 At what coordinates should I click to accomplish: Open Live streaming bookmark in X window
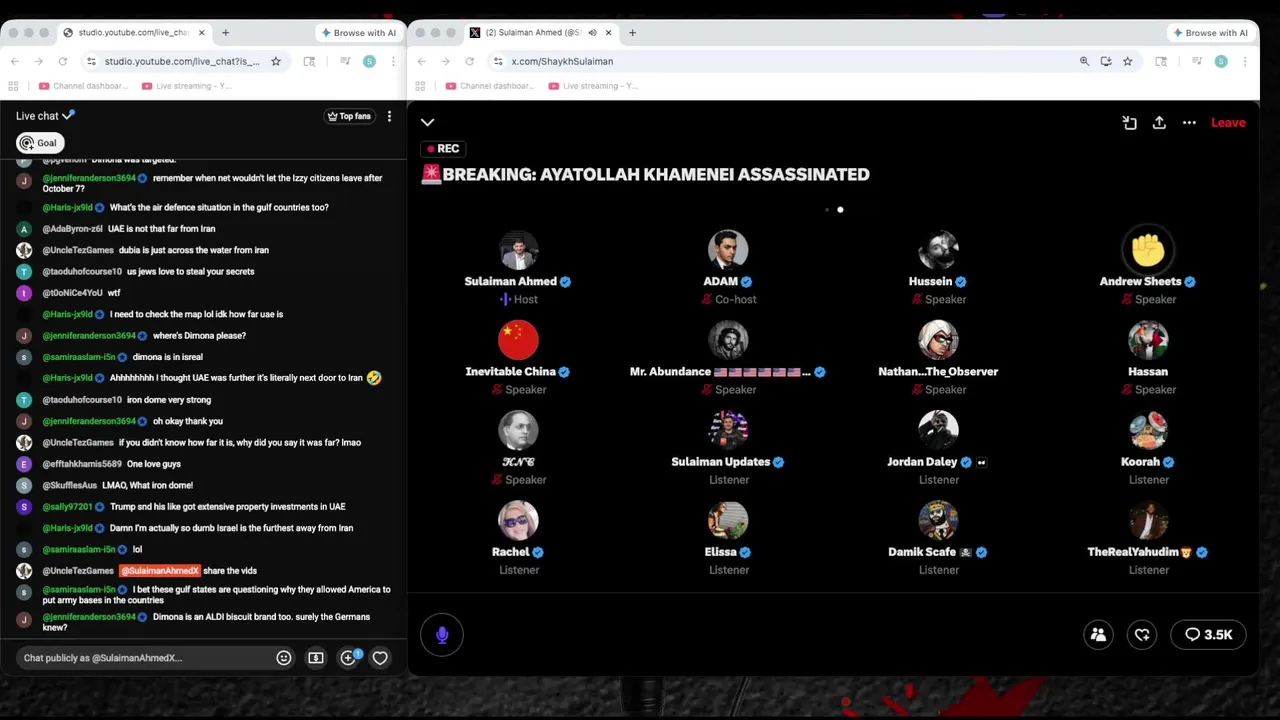(592, 86)
